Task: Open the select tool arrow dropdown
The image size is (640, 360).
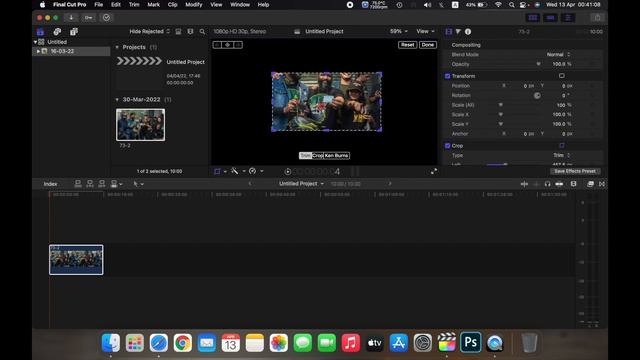Action: 138,184
